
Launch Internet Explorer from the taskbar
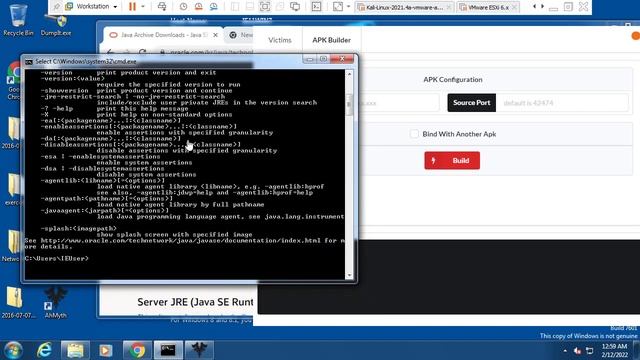44,350
